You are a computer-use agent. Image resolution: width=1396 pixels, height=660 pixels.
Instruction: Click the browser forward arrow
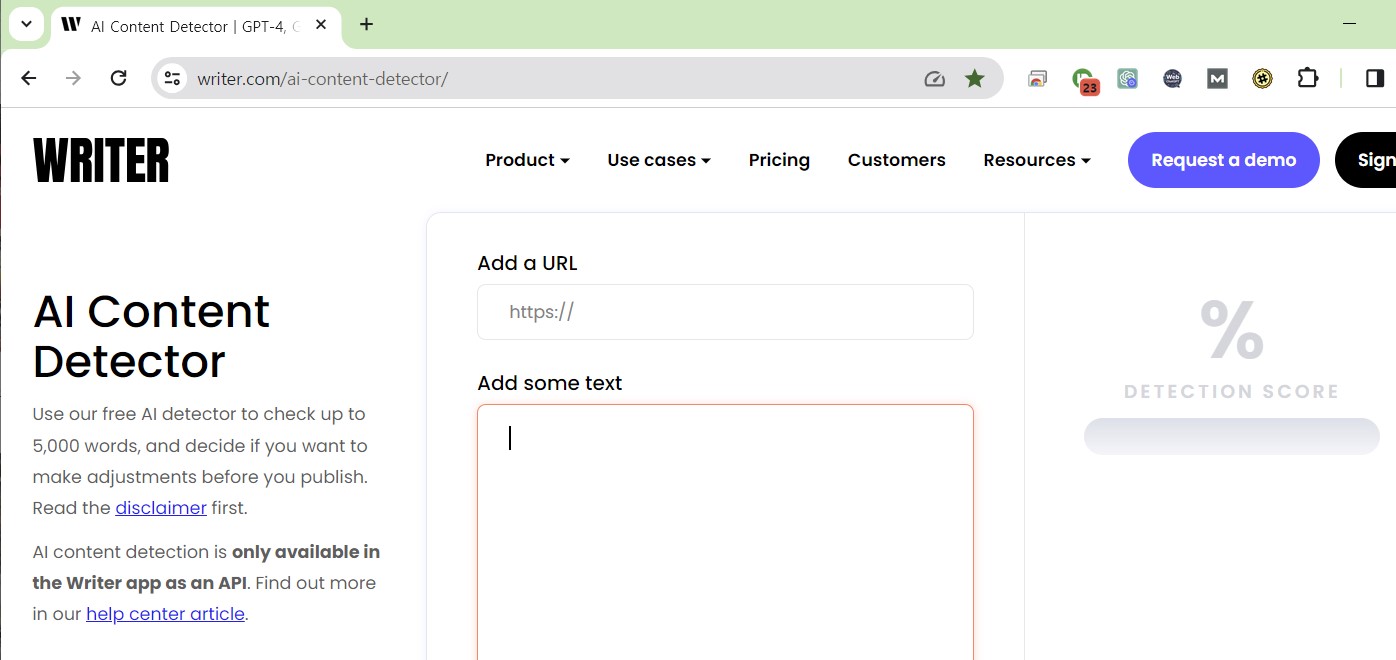click(x=73, y=78)
